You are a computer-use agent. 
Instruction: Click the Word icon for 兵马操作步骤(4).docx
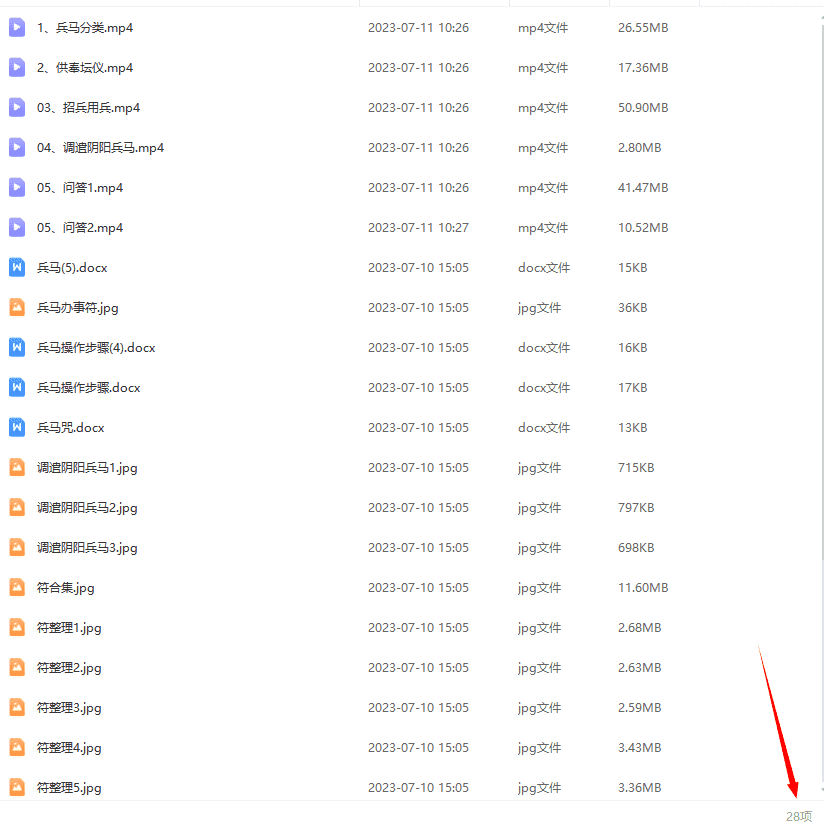[17, 348]
